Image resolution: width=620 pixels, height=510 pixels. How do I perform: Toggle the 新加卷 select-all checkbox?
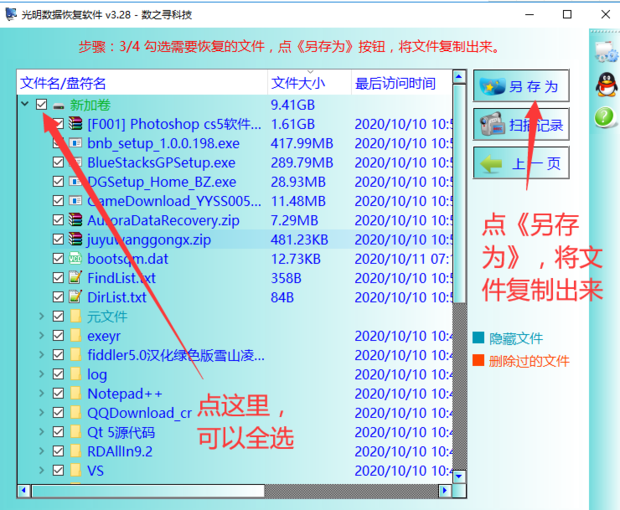point(42,104)
